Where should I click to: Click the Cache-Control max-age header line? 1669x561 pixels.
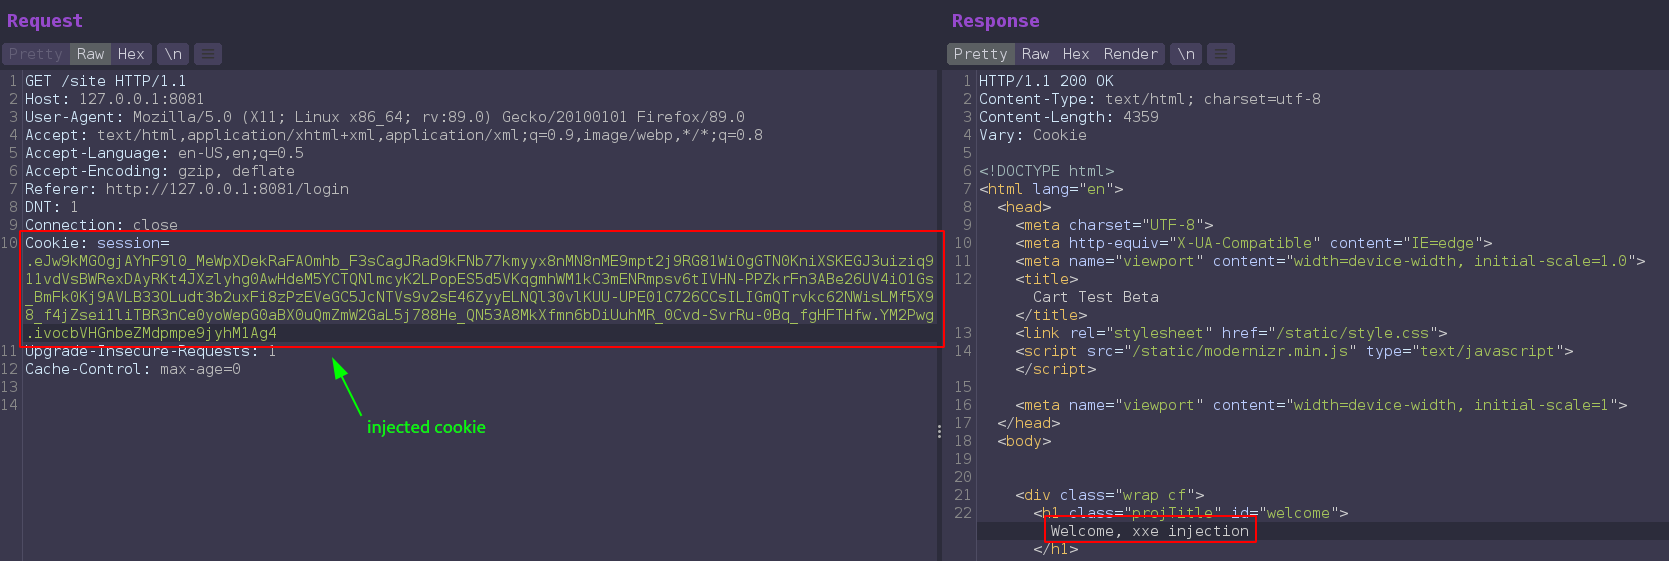[132, 369]
